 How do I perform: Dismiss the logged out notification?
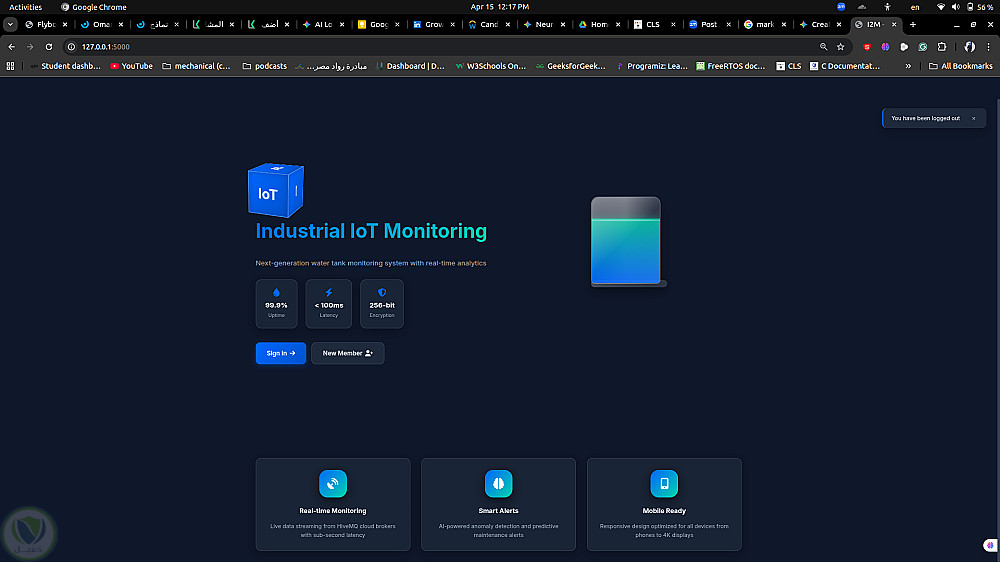pos(974,118)
